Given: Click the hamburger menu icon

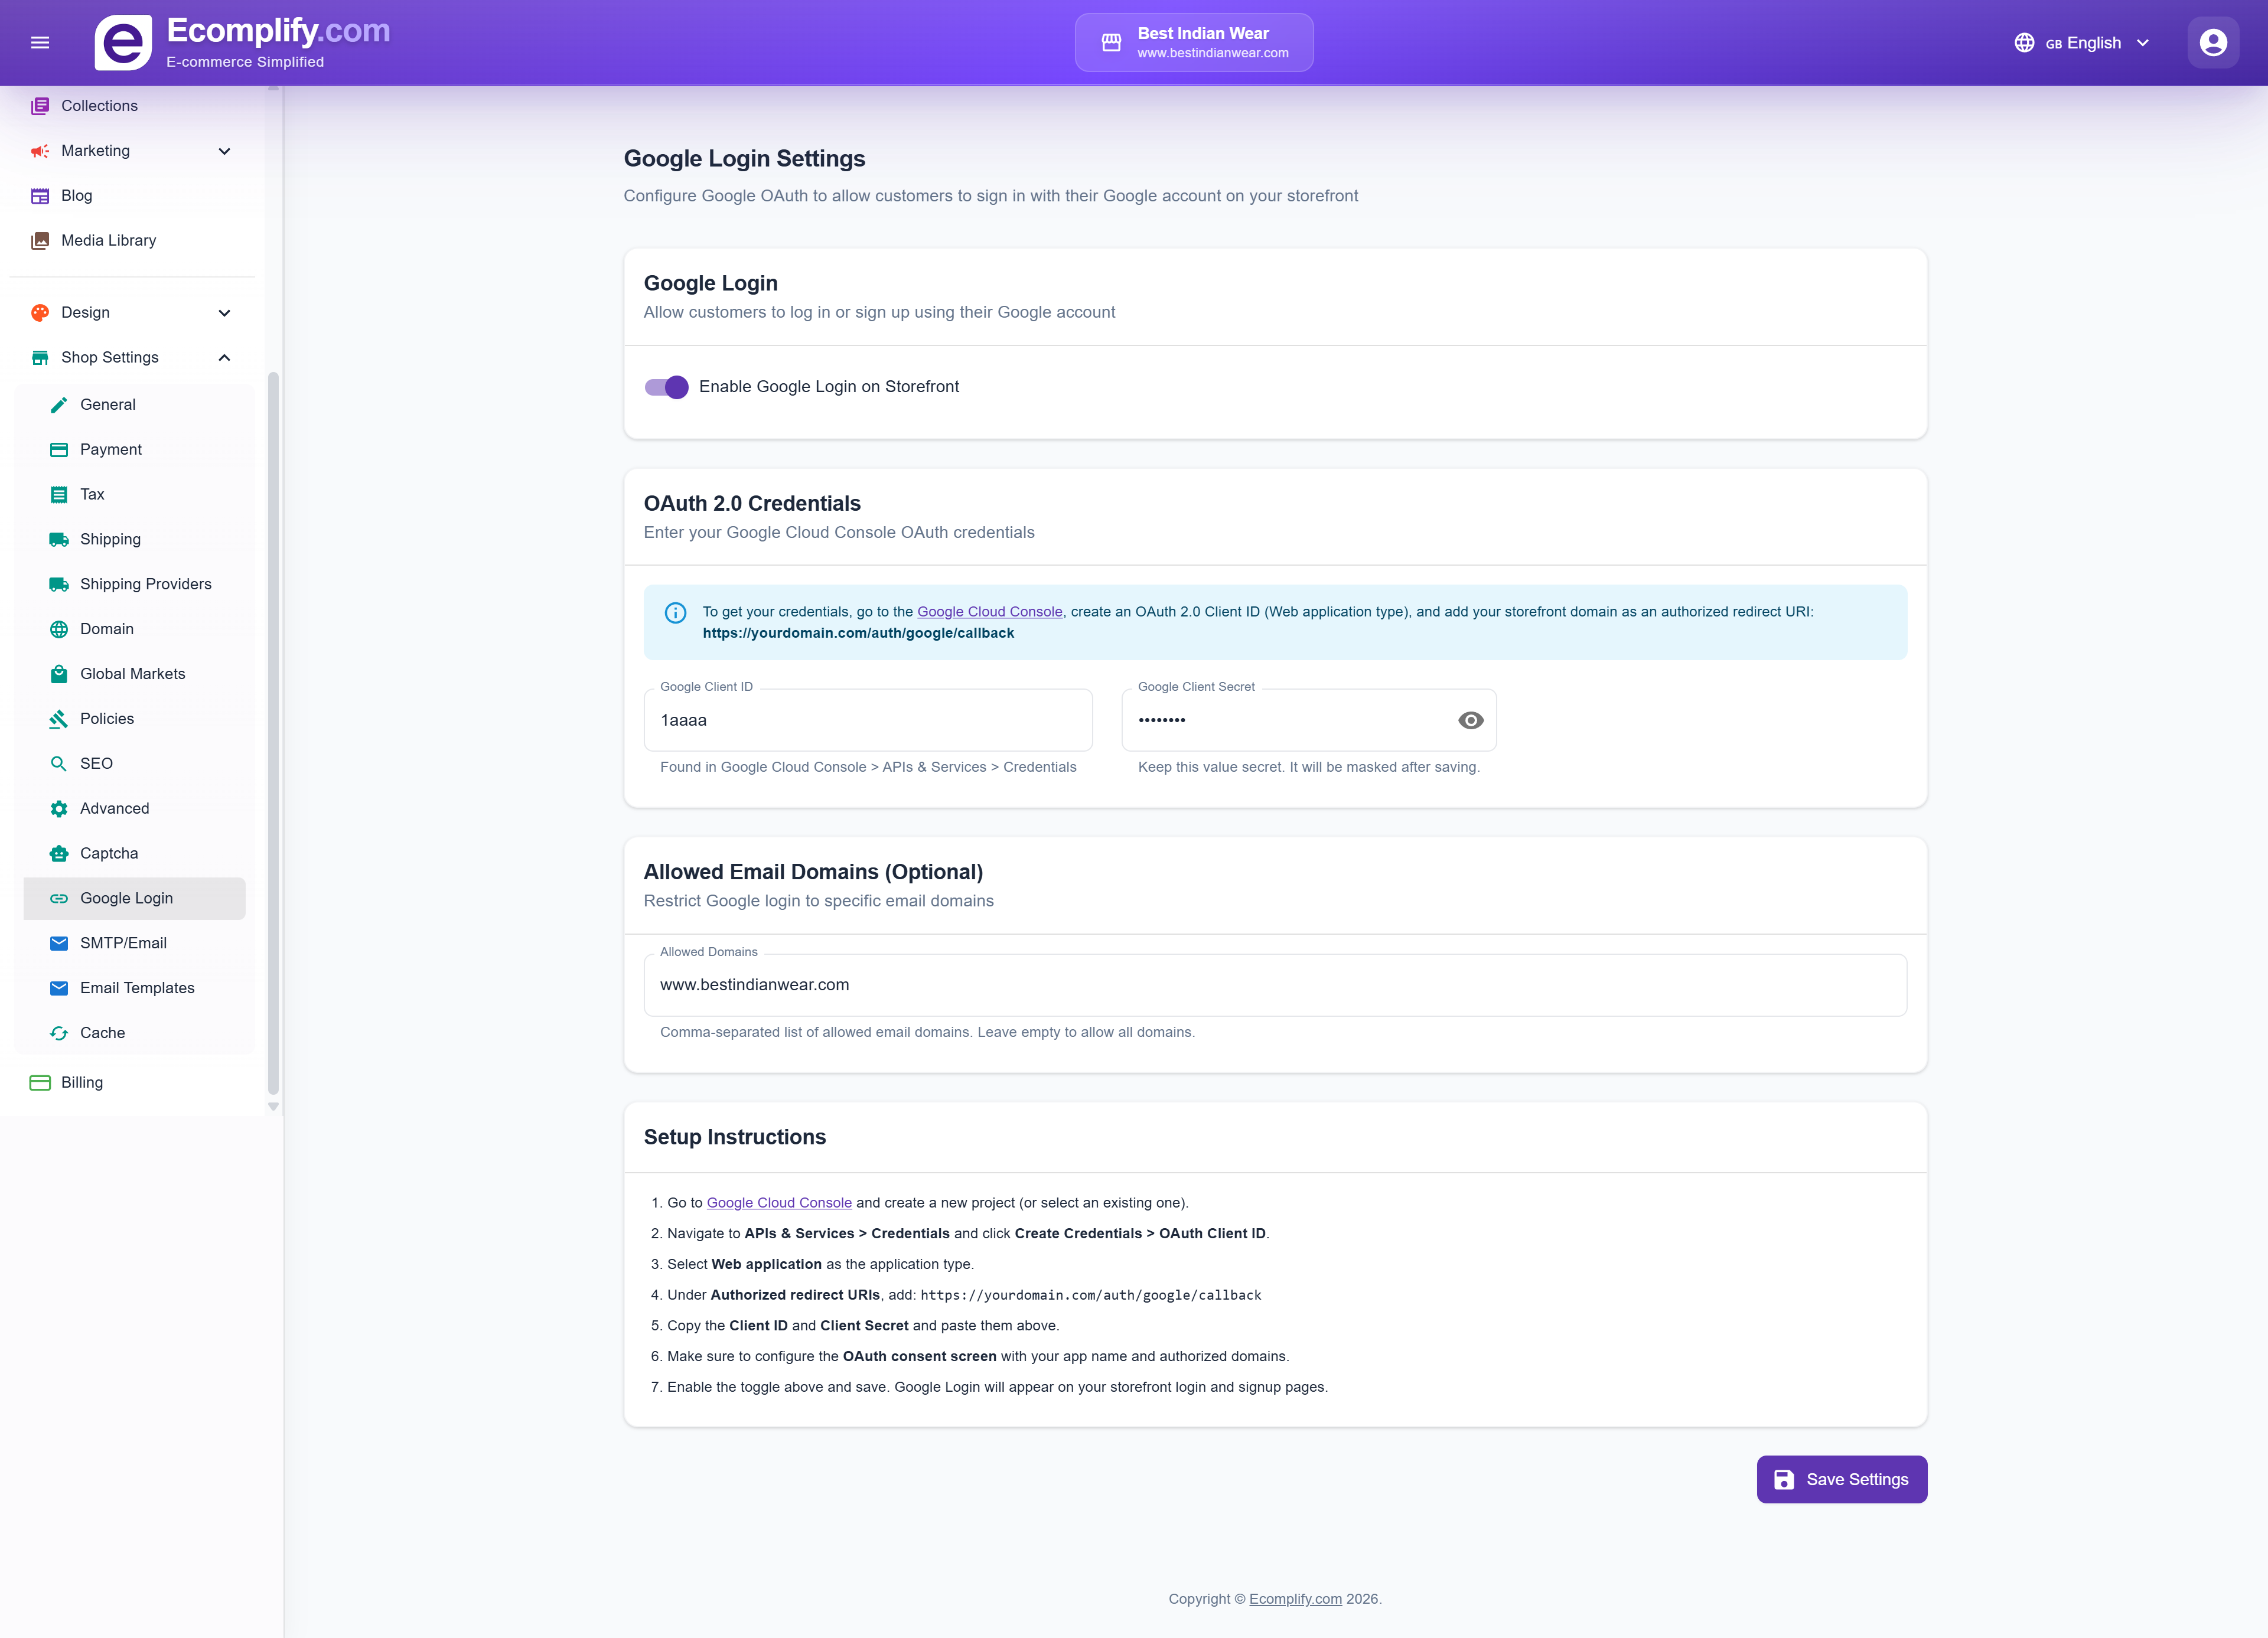Looking at the screenshot, I should point(40,42).
